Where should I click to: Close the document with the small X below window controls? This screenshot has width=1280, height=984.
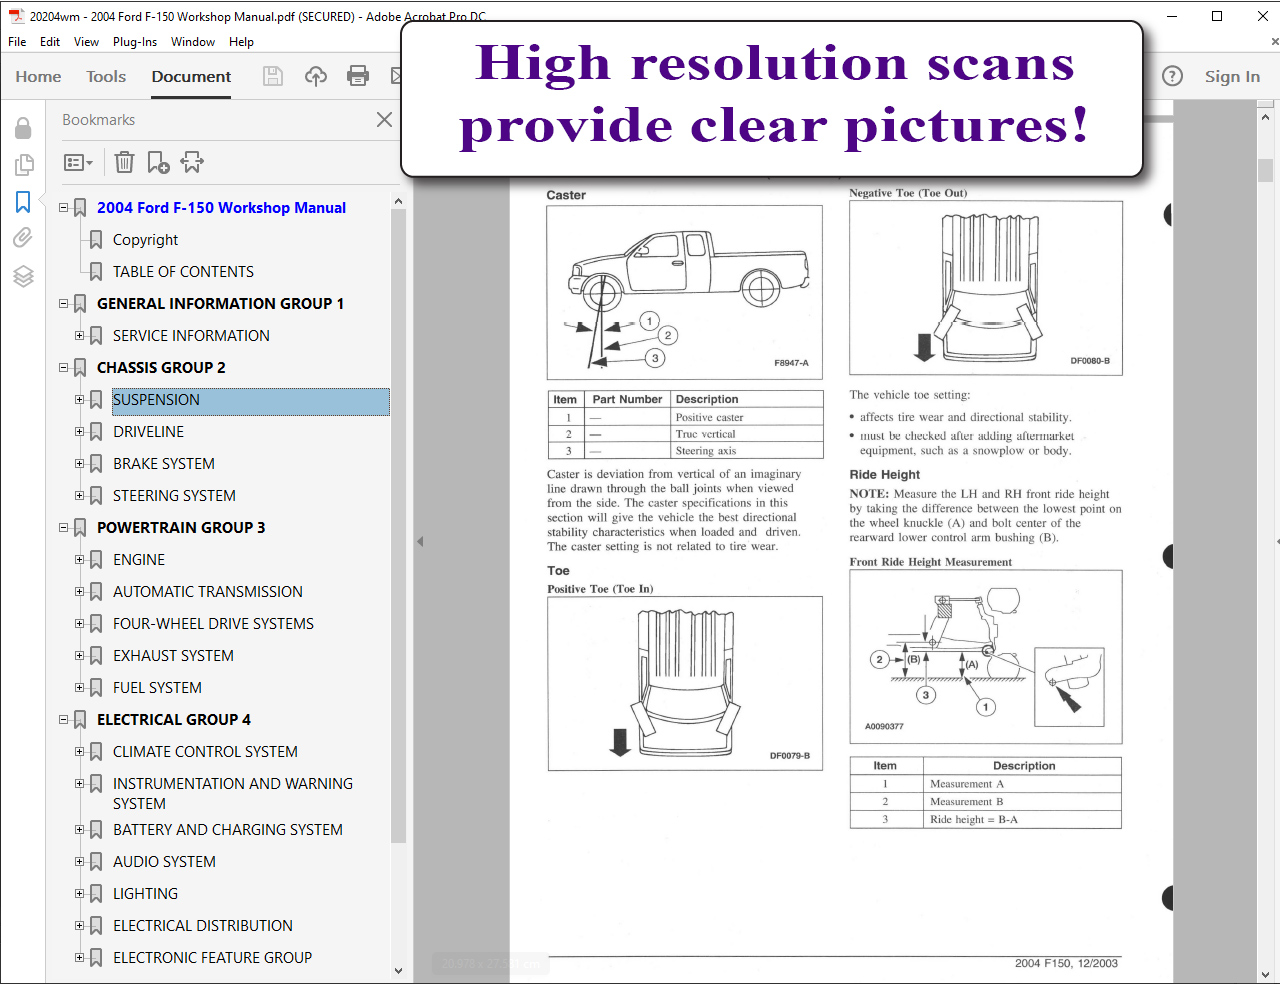coord(1274,42)
